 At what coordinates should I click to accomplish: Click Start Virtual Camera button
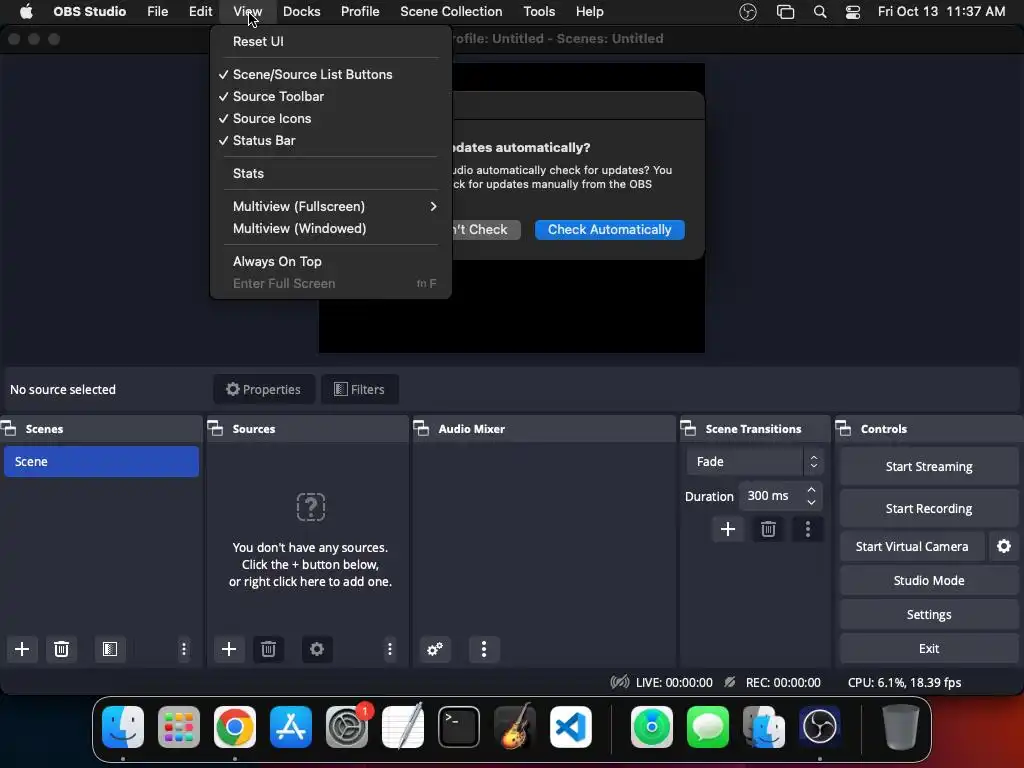[912, 547]
